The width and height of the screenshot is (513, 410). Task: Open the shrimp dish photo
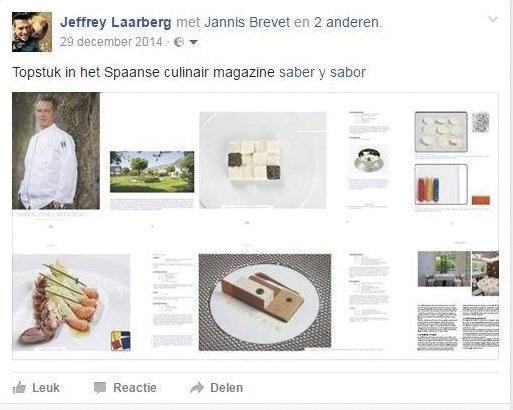(x=71, y=303)
